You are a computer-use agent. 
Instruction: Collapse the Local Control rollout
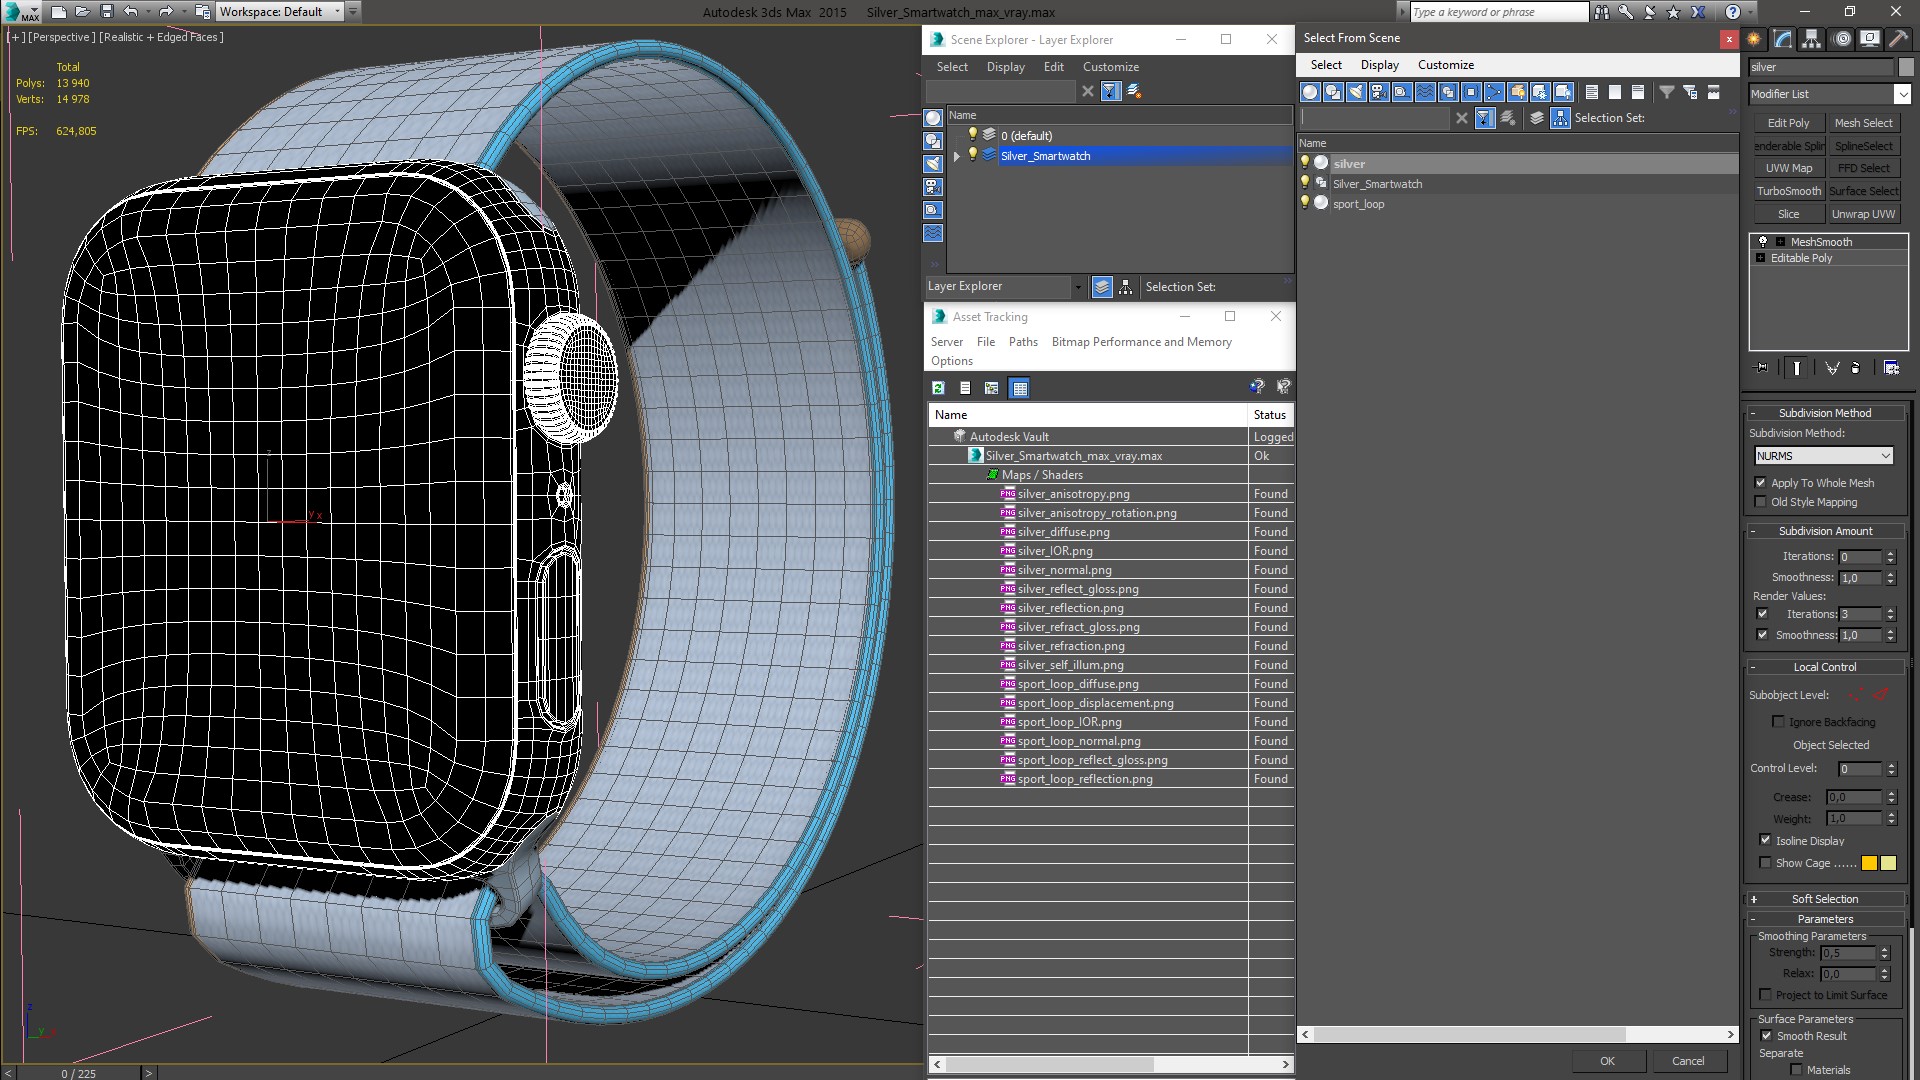(x=1825, y=667)
